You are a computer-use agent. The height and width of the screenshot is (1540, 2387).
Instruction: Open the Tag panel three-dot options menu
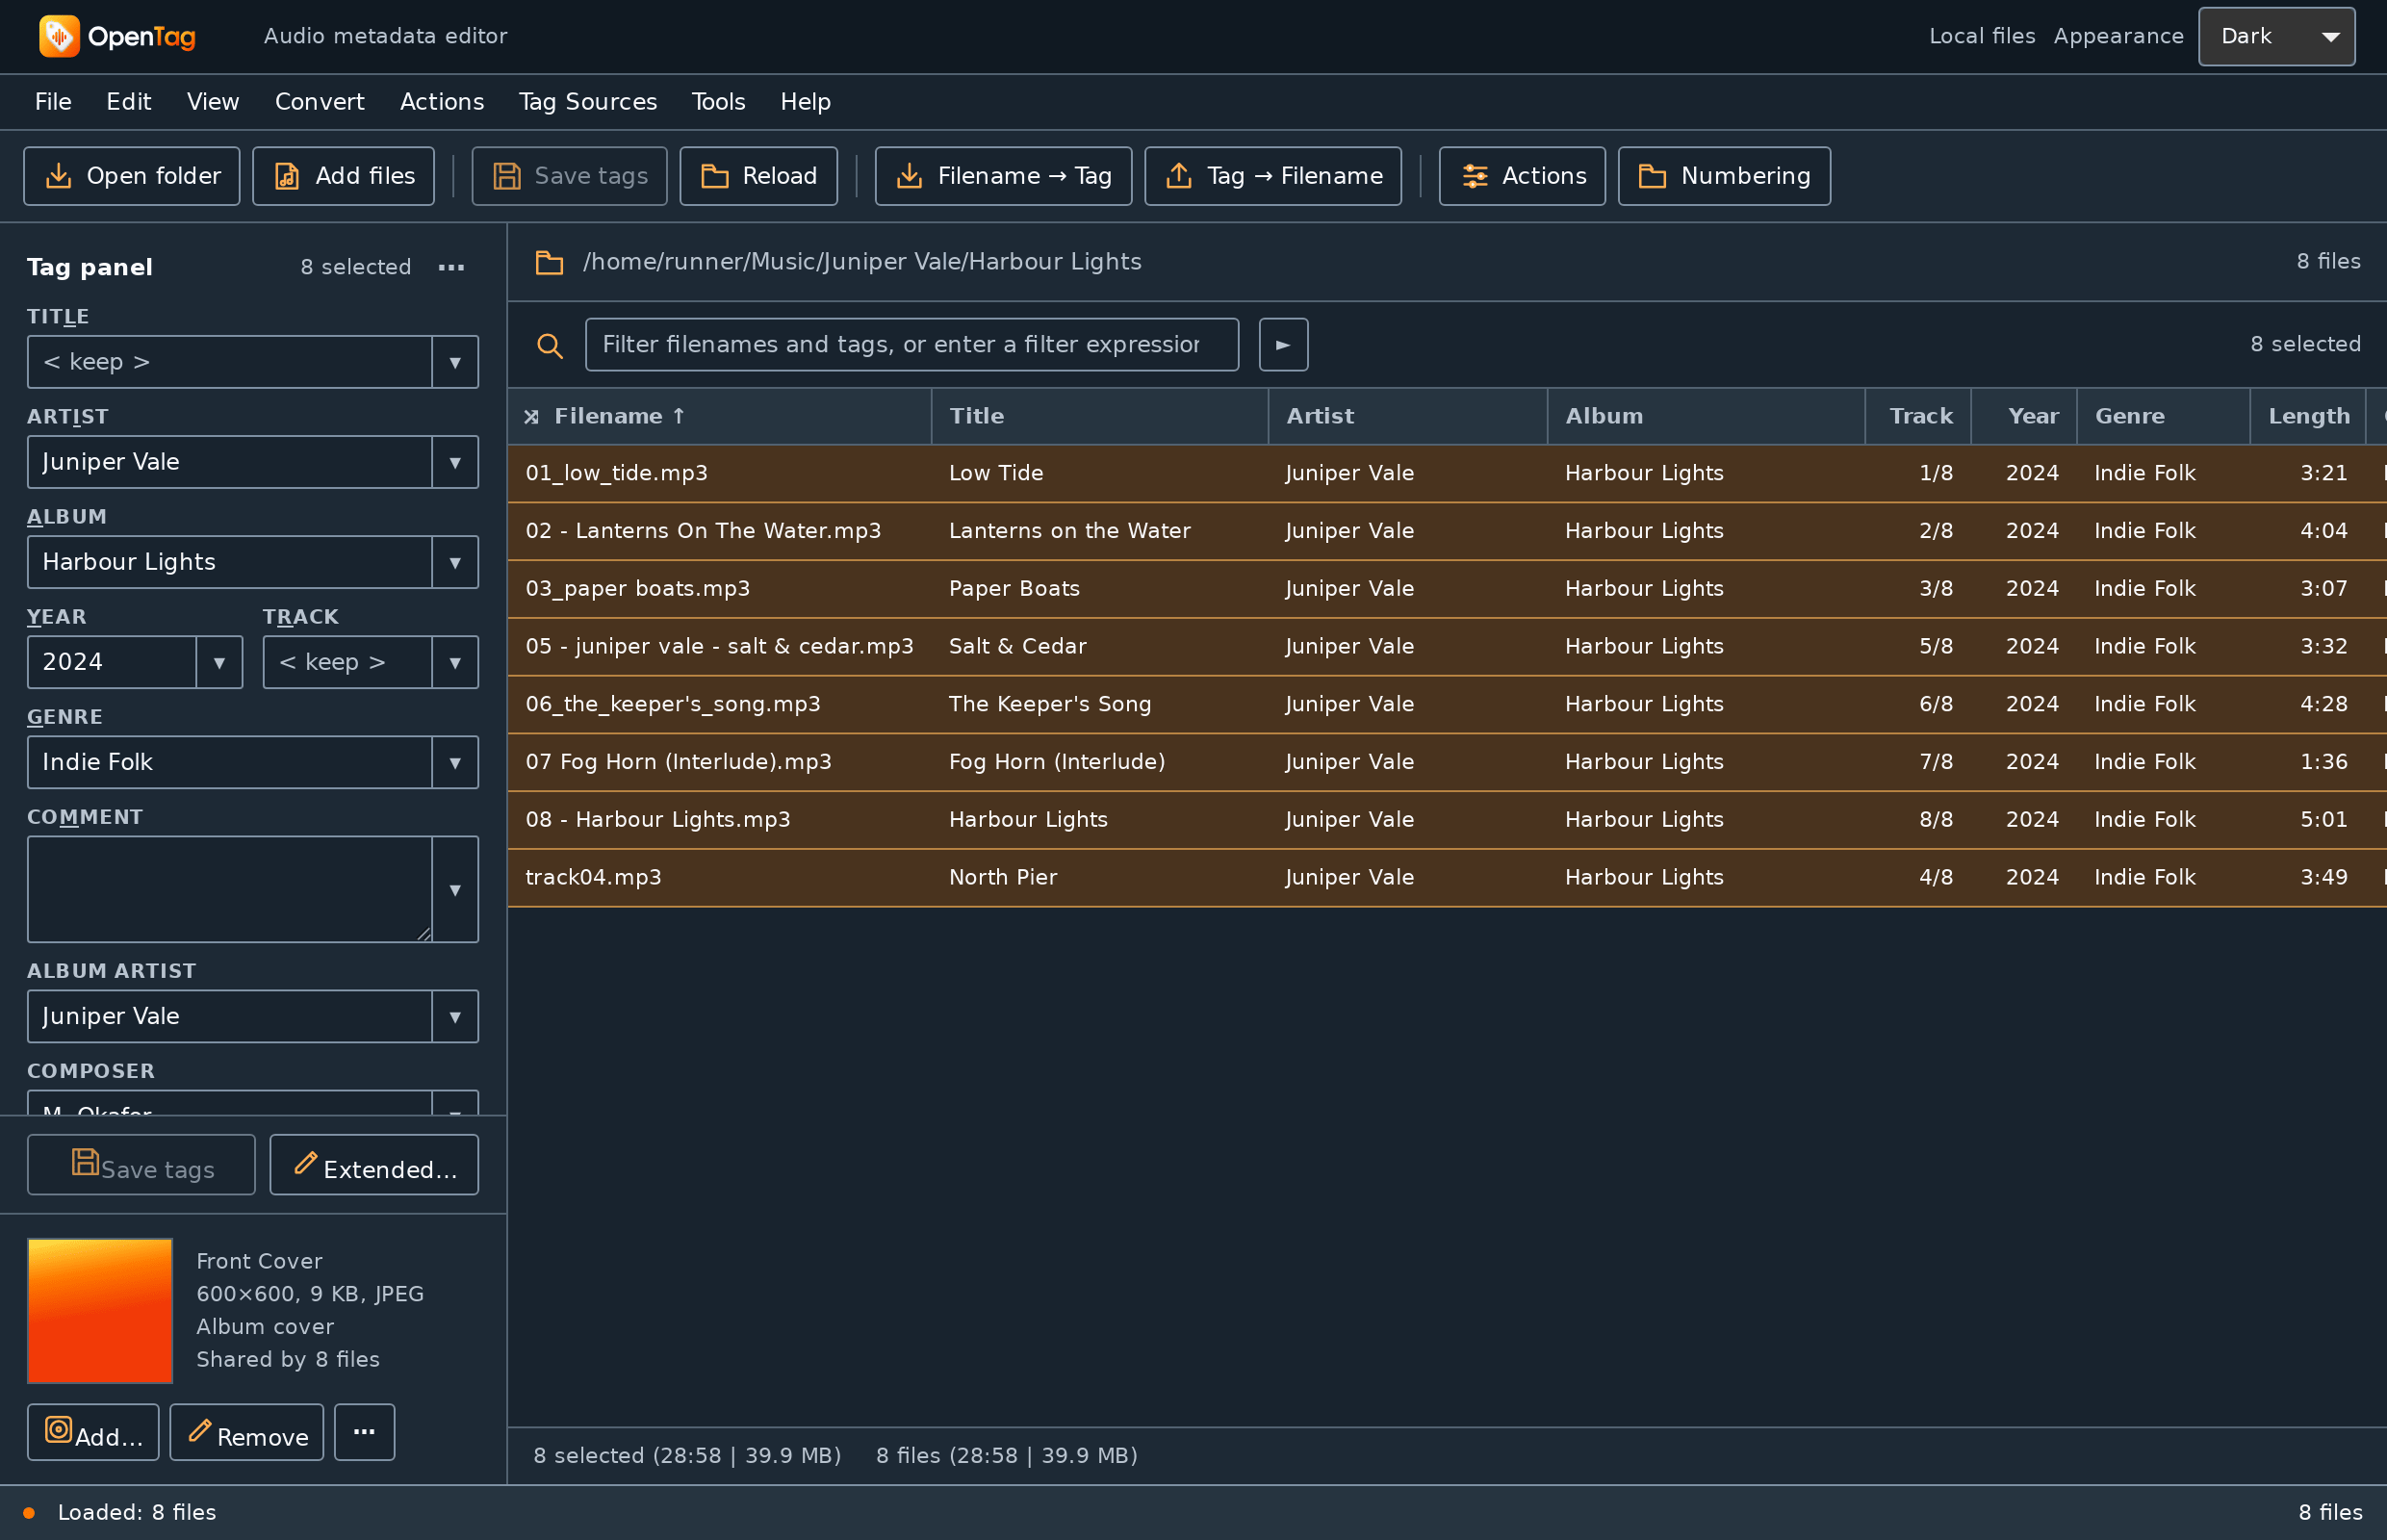[451, 267]
